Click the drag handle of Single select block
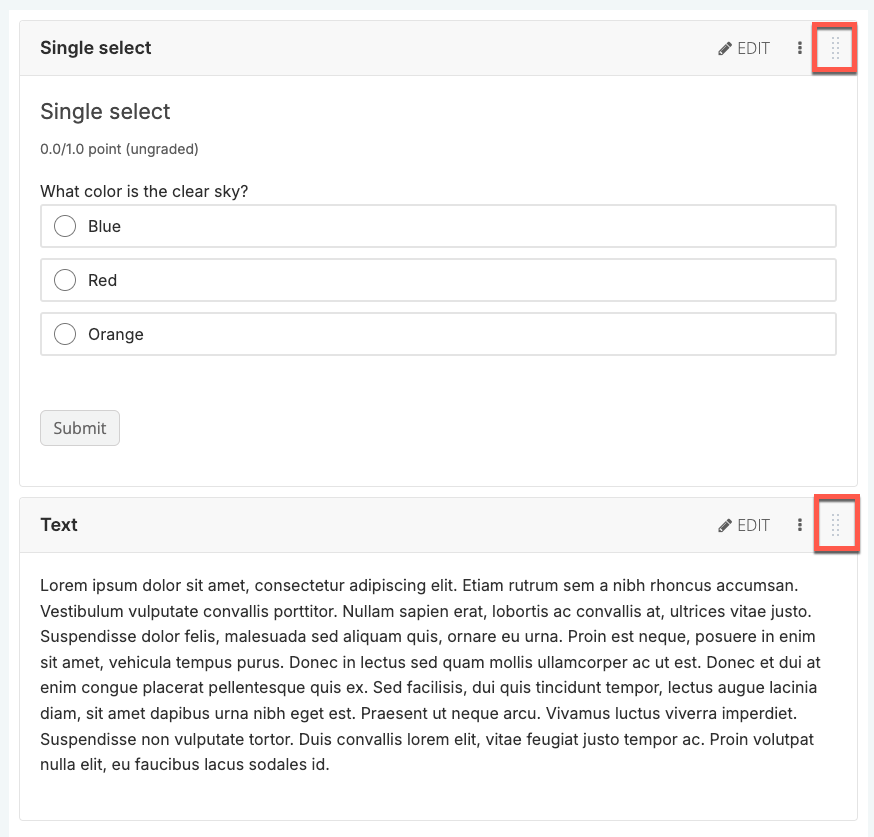The width and height of the screenshot is (874, 837). pyautogui.click(x=836, y=48)
